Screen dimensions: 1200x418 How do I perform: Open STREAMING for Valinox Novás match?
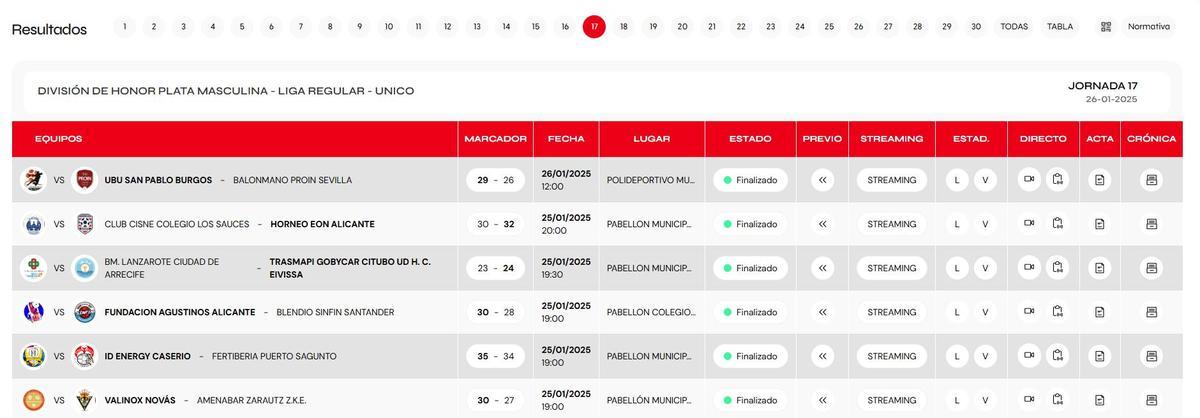892,400
